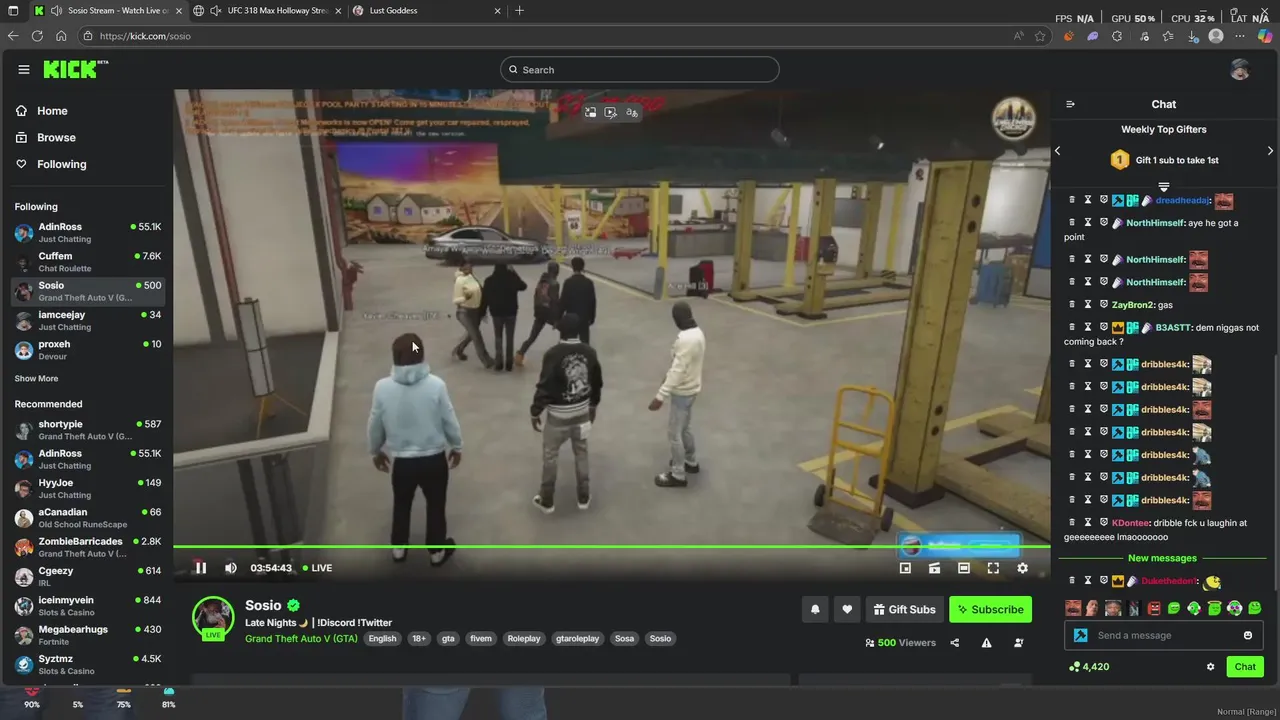1280x720 pixels.
Task: Click the Gift Subs button
Action: pyautogui.click(x=904, y=609)
